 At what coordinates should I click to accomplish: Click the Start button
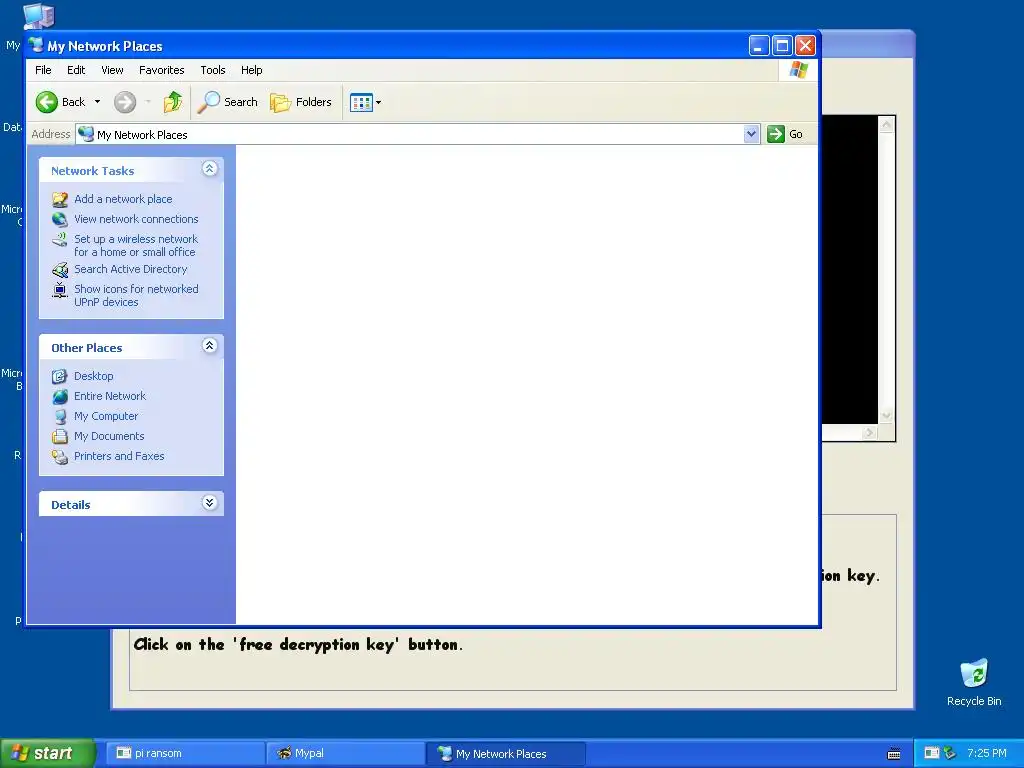(x=47, y=753)
